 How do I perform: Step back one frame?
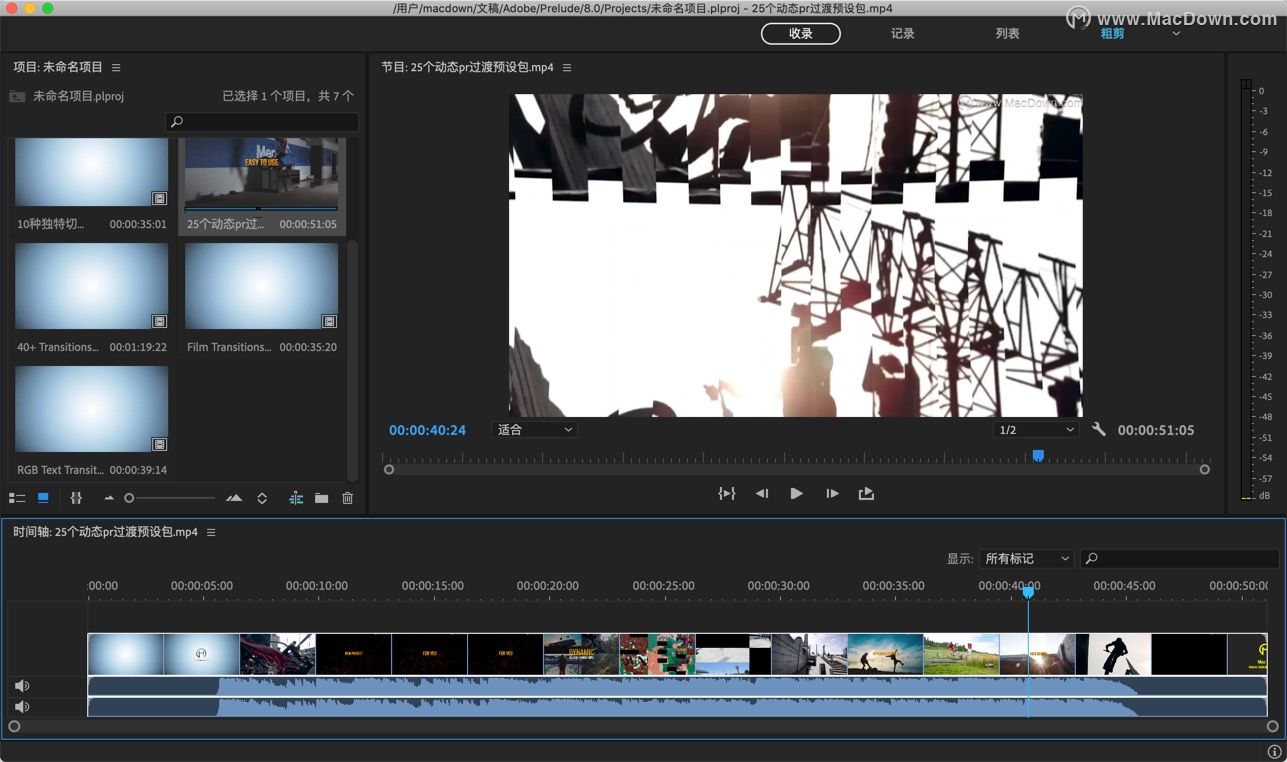[x=762, y=493]
